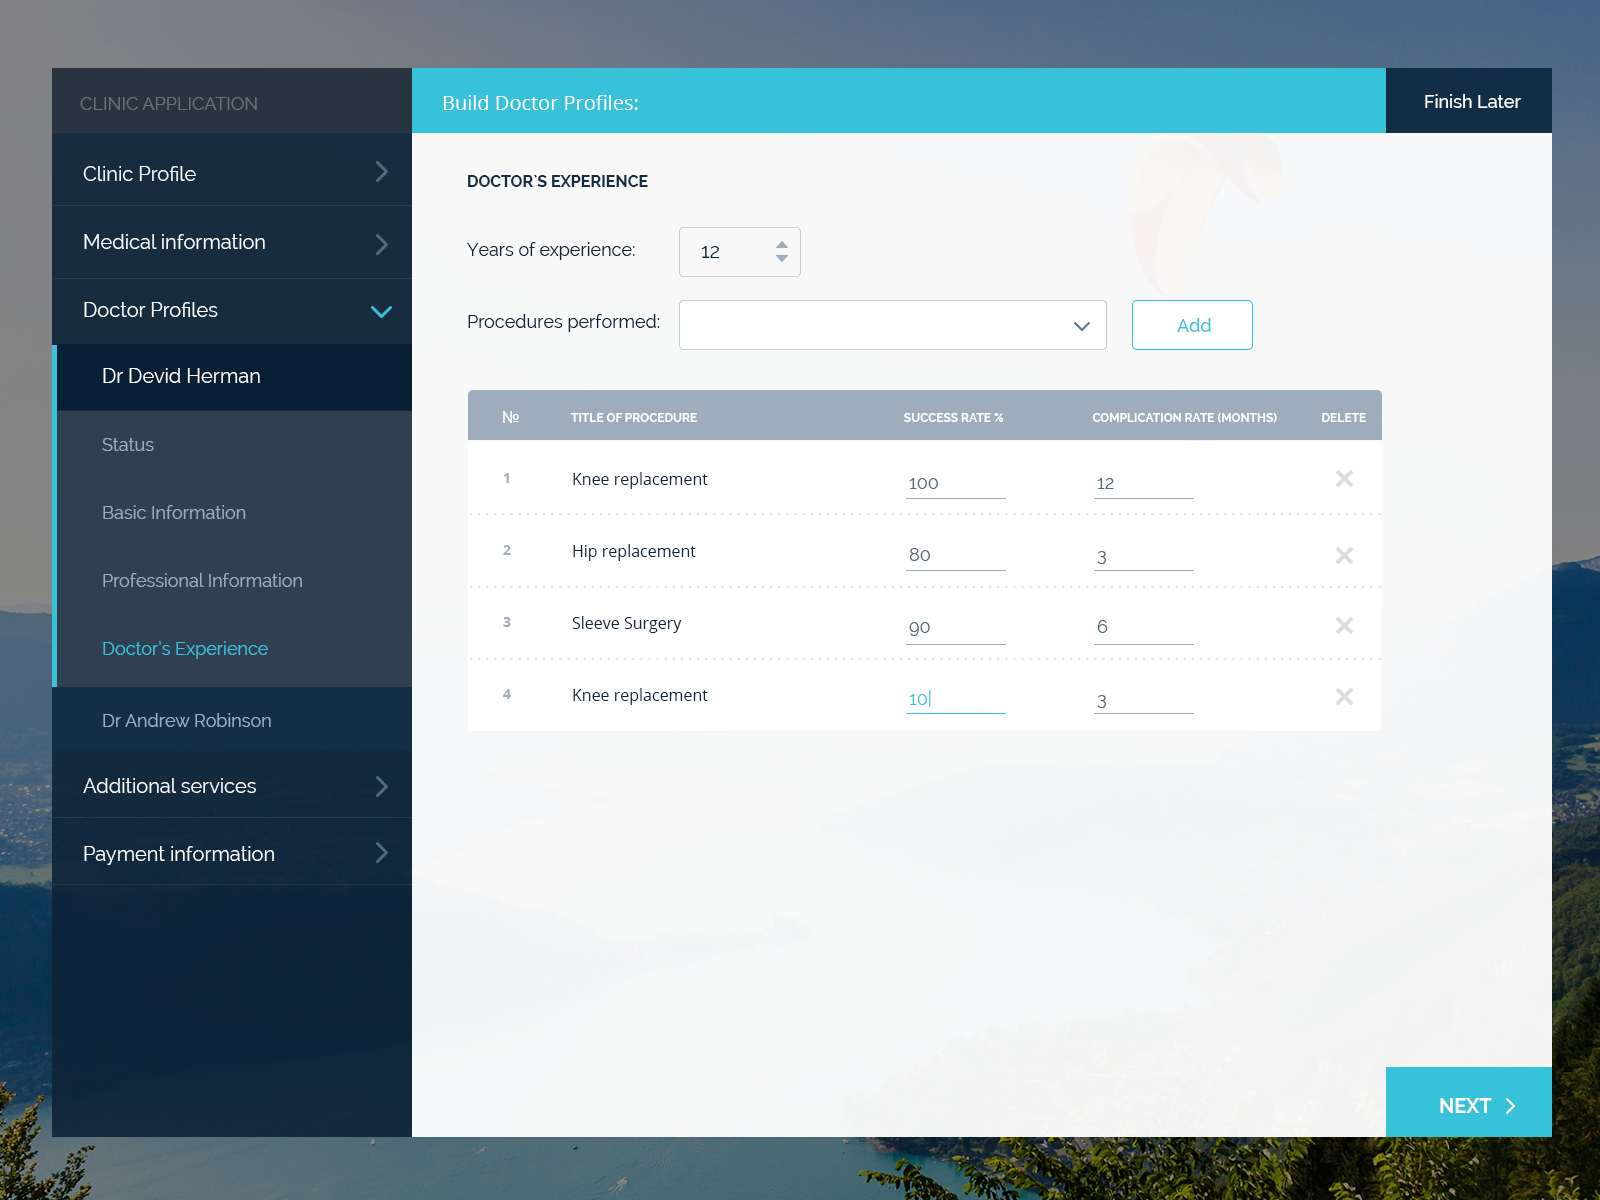
Task: Edit success rate for row 4 Knee replacement
Action: pyautogui.click(x=955, y=699)
